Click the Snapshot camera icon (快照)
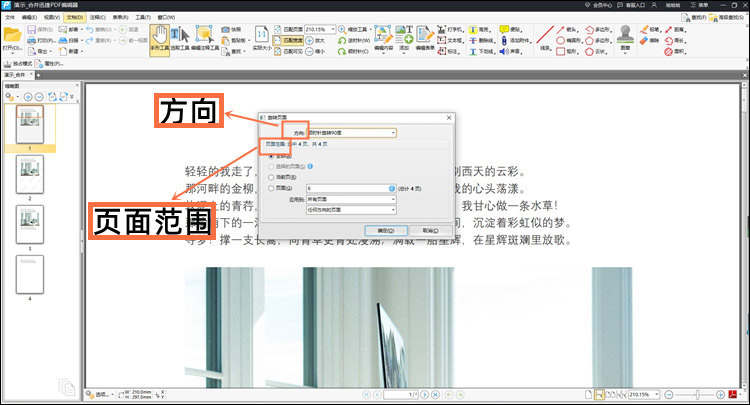This screenshot has width=750, height=405. pos(225,30)
